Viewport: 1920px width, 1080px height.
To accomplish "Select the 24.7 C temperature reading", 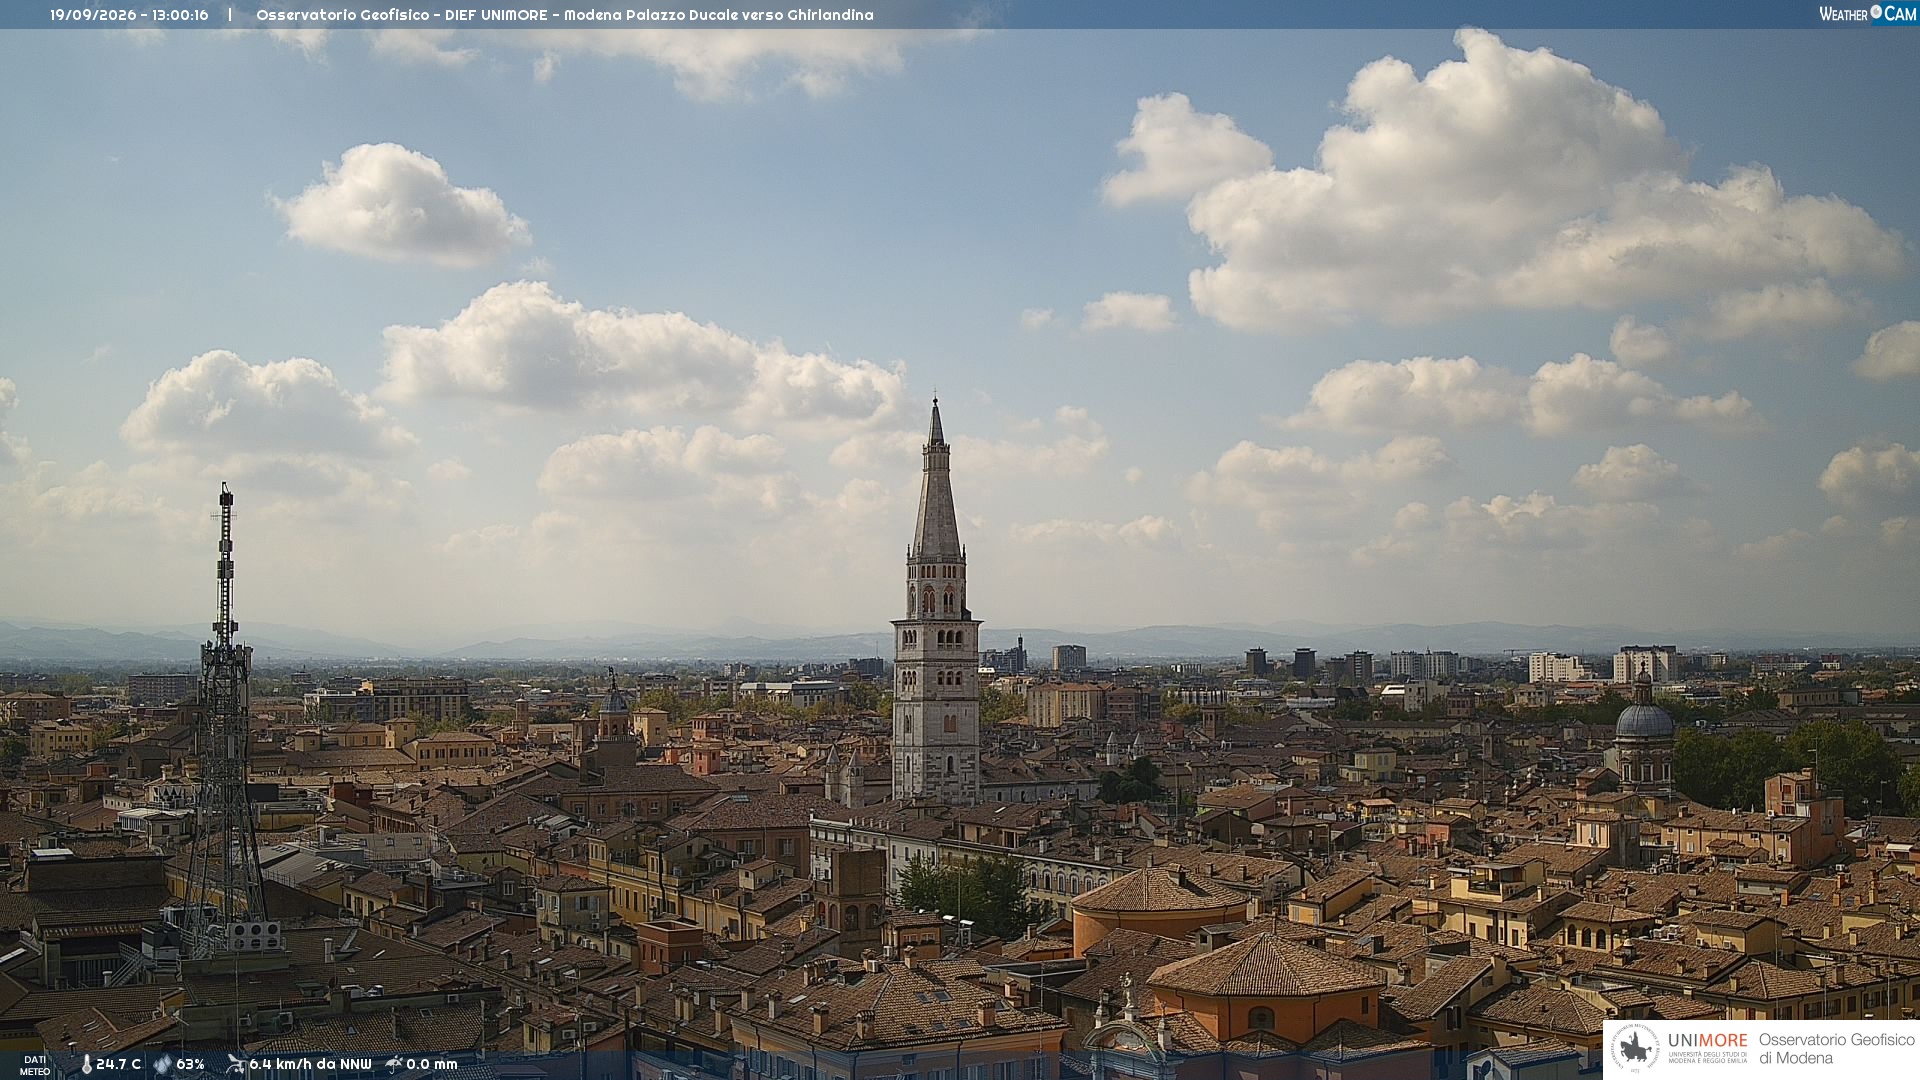I will [118, 1064].
